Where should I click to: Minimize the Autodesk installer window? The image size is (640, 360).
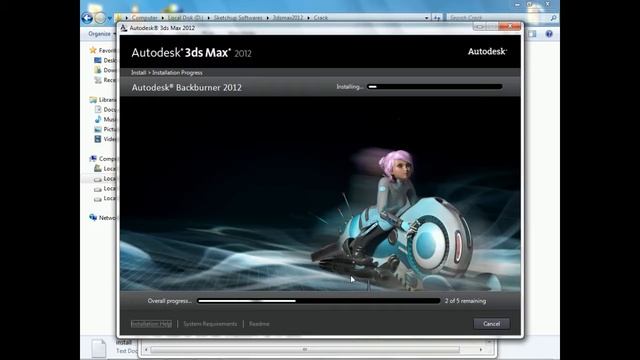(x=480, y=27)
